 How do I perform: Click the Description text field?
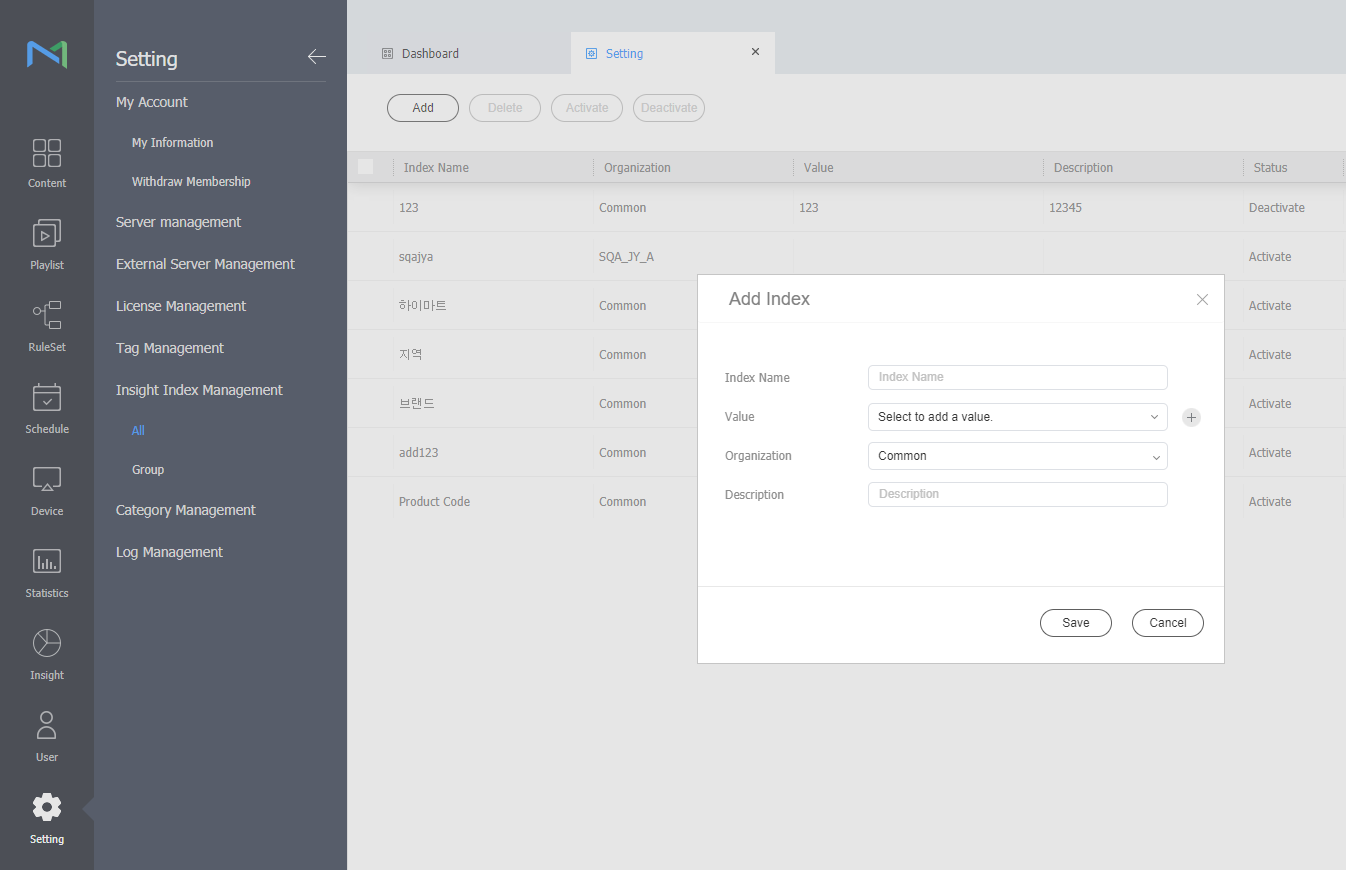[1017, 494]
